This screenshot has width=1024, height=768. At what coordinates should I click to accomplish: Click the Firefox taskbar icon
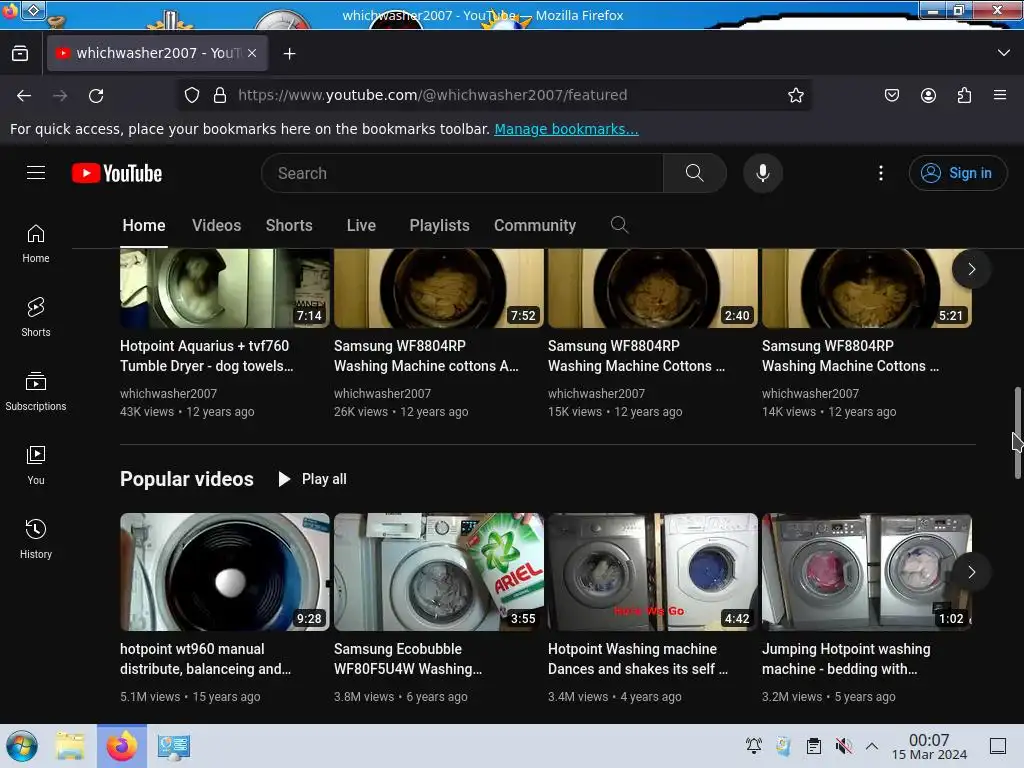(x=122, y=746)
